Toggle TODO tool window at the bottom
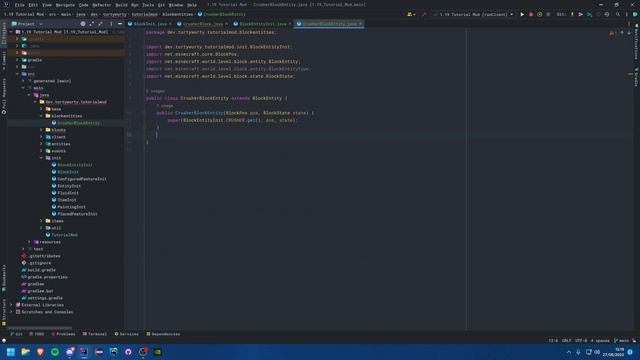Viewport: 640px width, 360px height. pyautogui.click(x=37, y=334)
